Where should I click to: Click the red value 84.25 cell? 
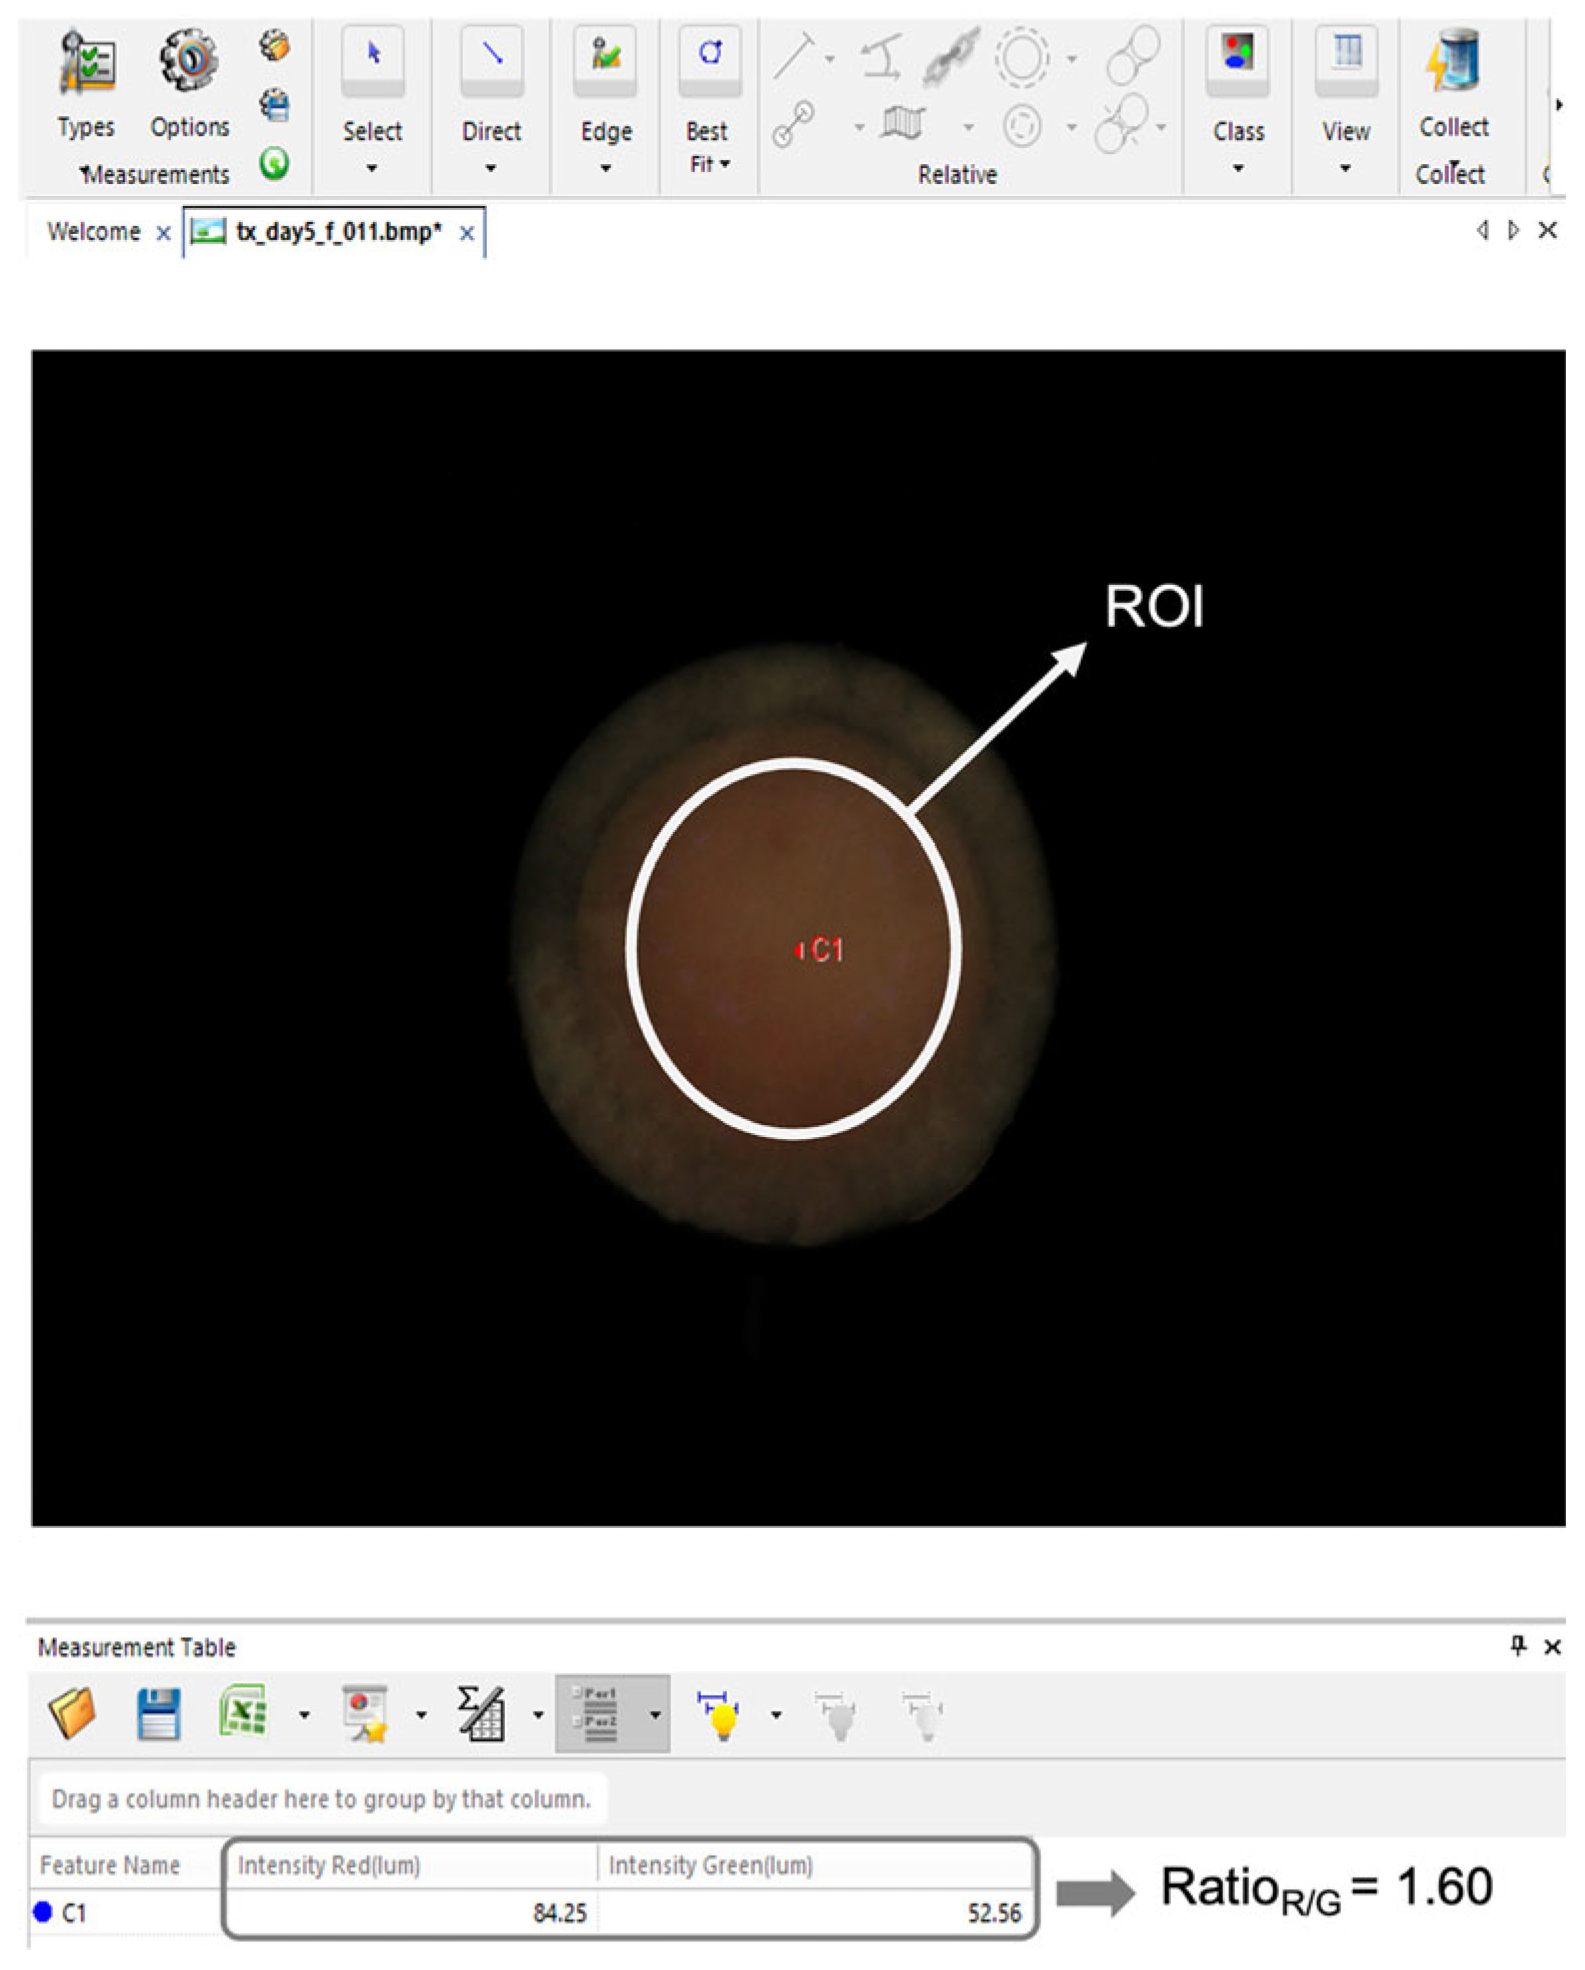click(x=412, y=1913)
